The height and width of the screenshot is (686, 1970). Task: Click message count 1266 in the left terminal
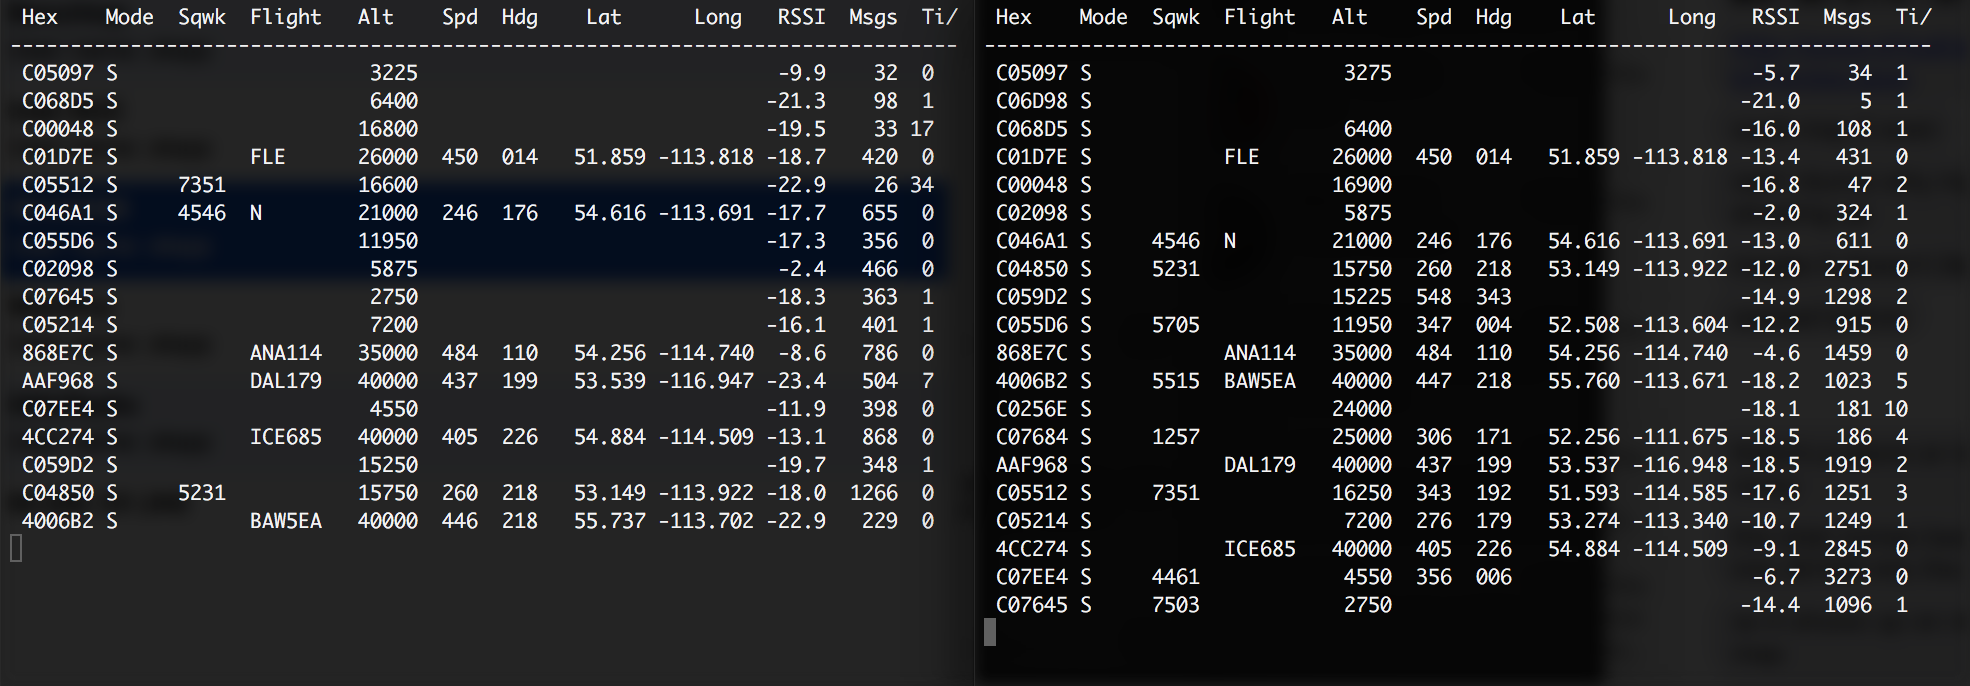coord(874,493)
